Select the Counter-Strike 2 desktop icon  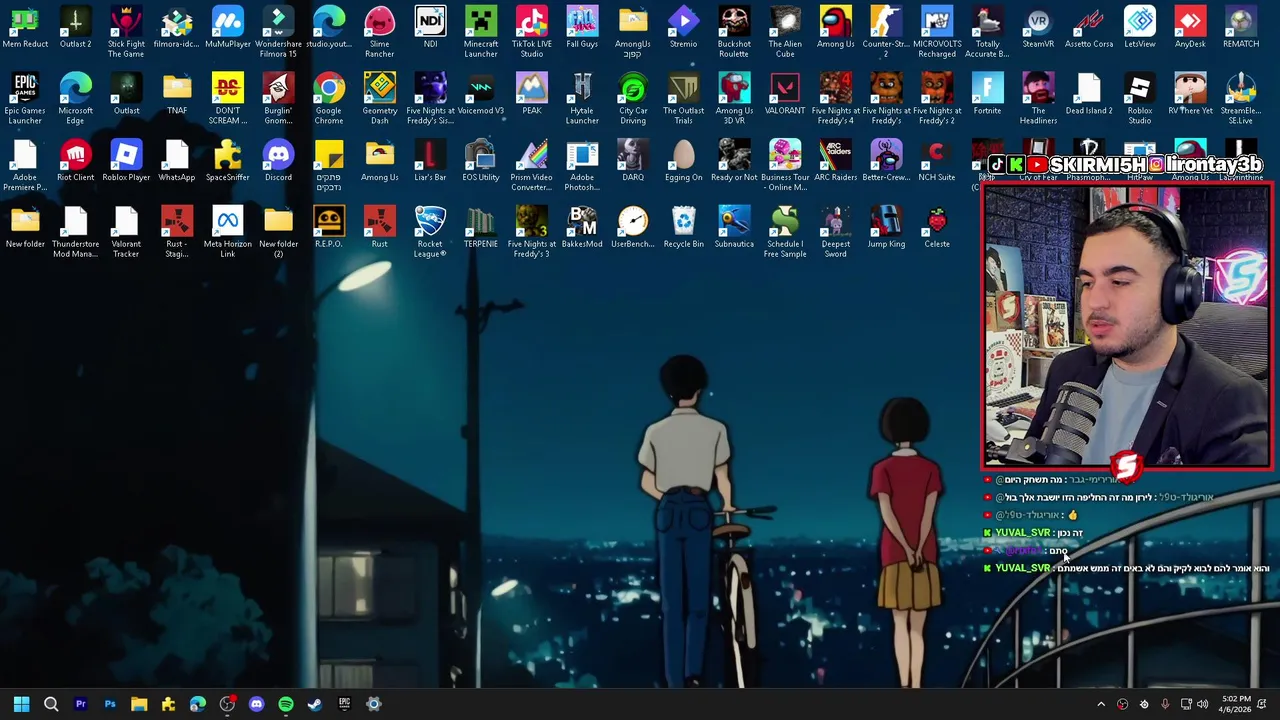(x=886, y=31)
